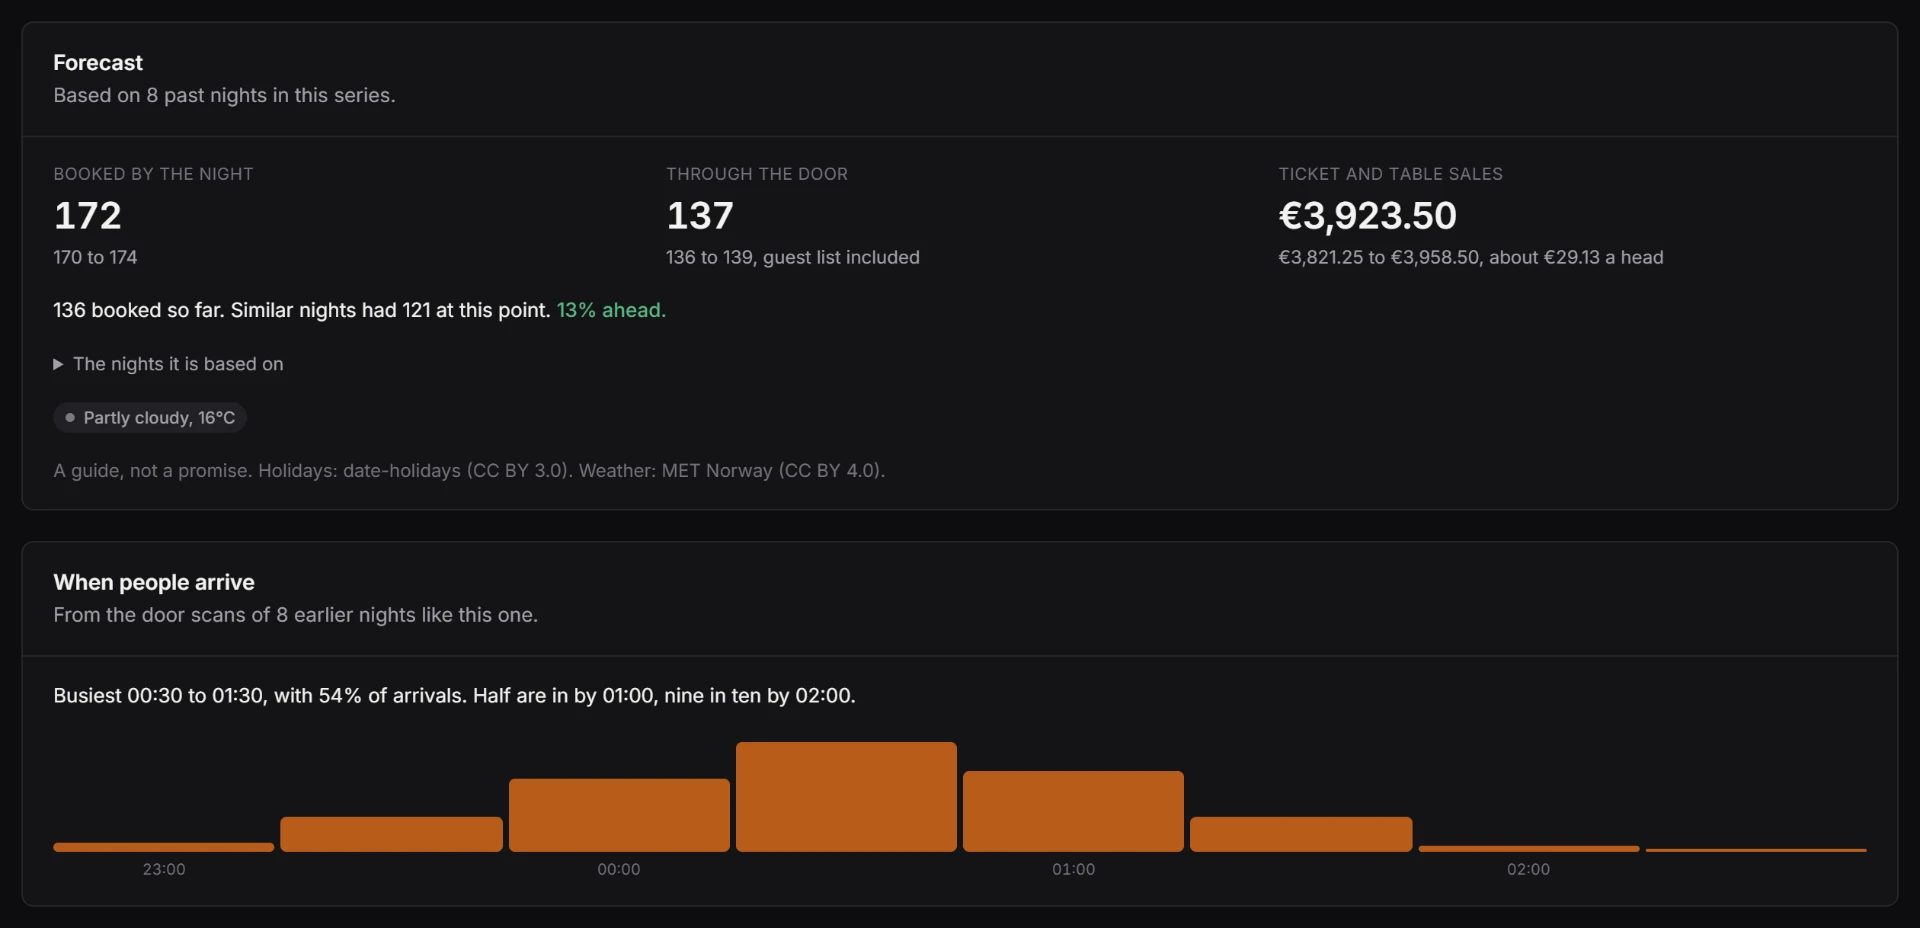Viewport: 1920px width, 928px height.
Task: Click the €3,923.50 sales figure
Action: pyautogui.click(x=1368, y=215)
